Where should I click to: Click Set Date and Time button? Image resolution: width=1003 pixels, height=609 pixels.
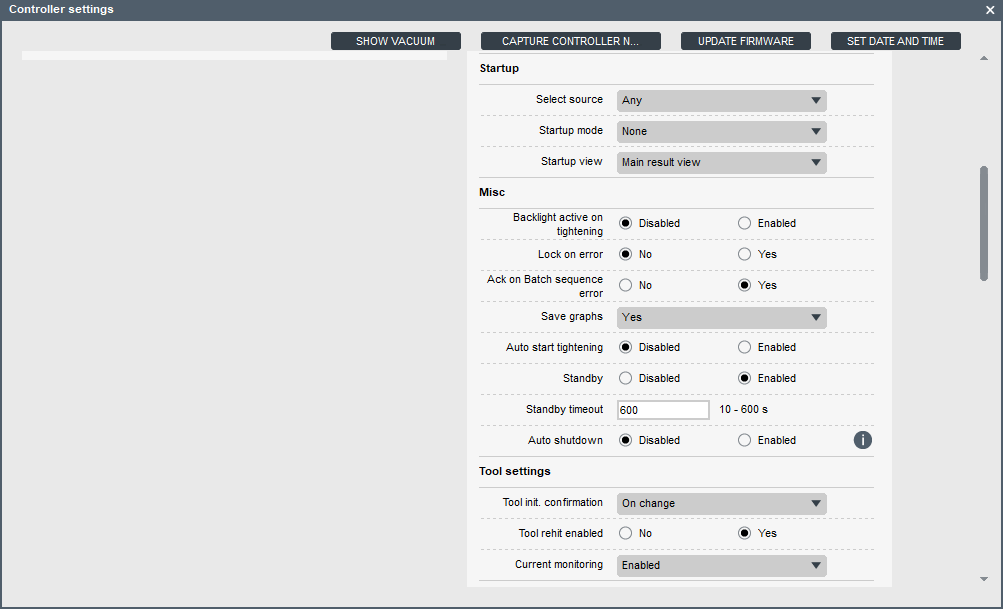[896, 41]
